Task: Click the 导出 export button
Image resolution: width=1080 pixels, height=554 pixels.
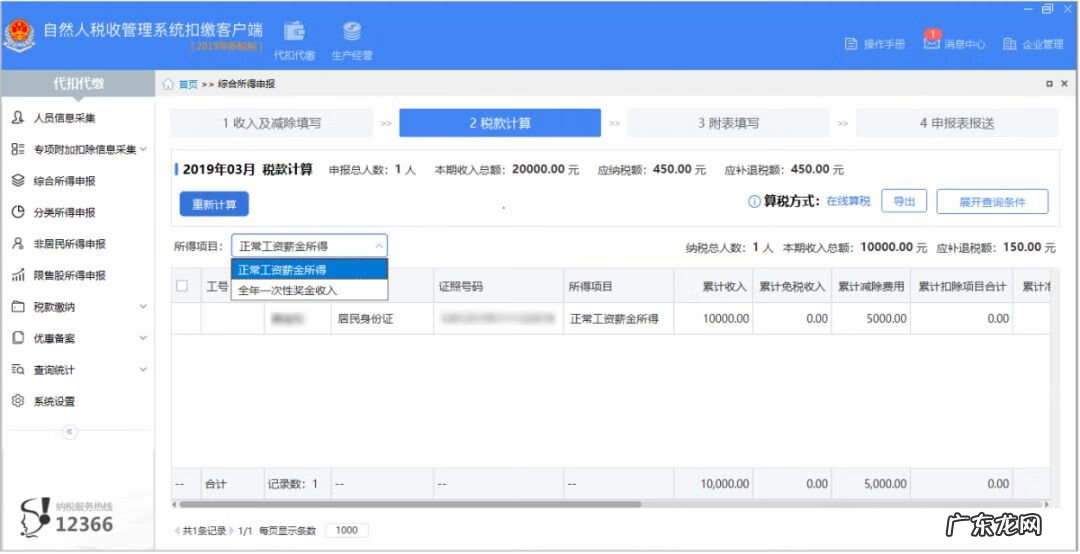Action: pos(904,202)
